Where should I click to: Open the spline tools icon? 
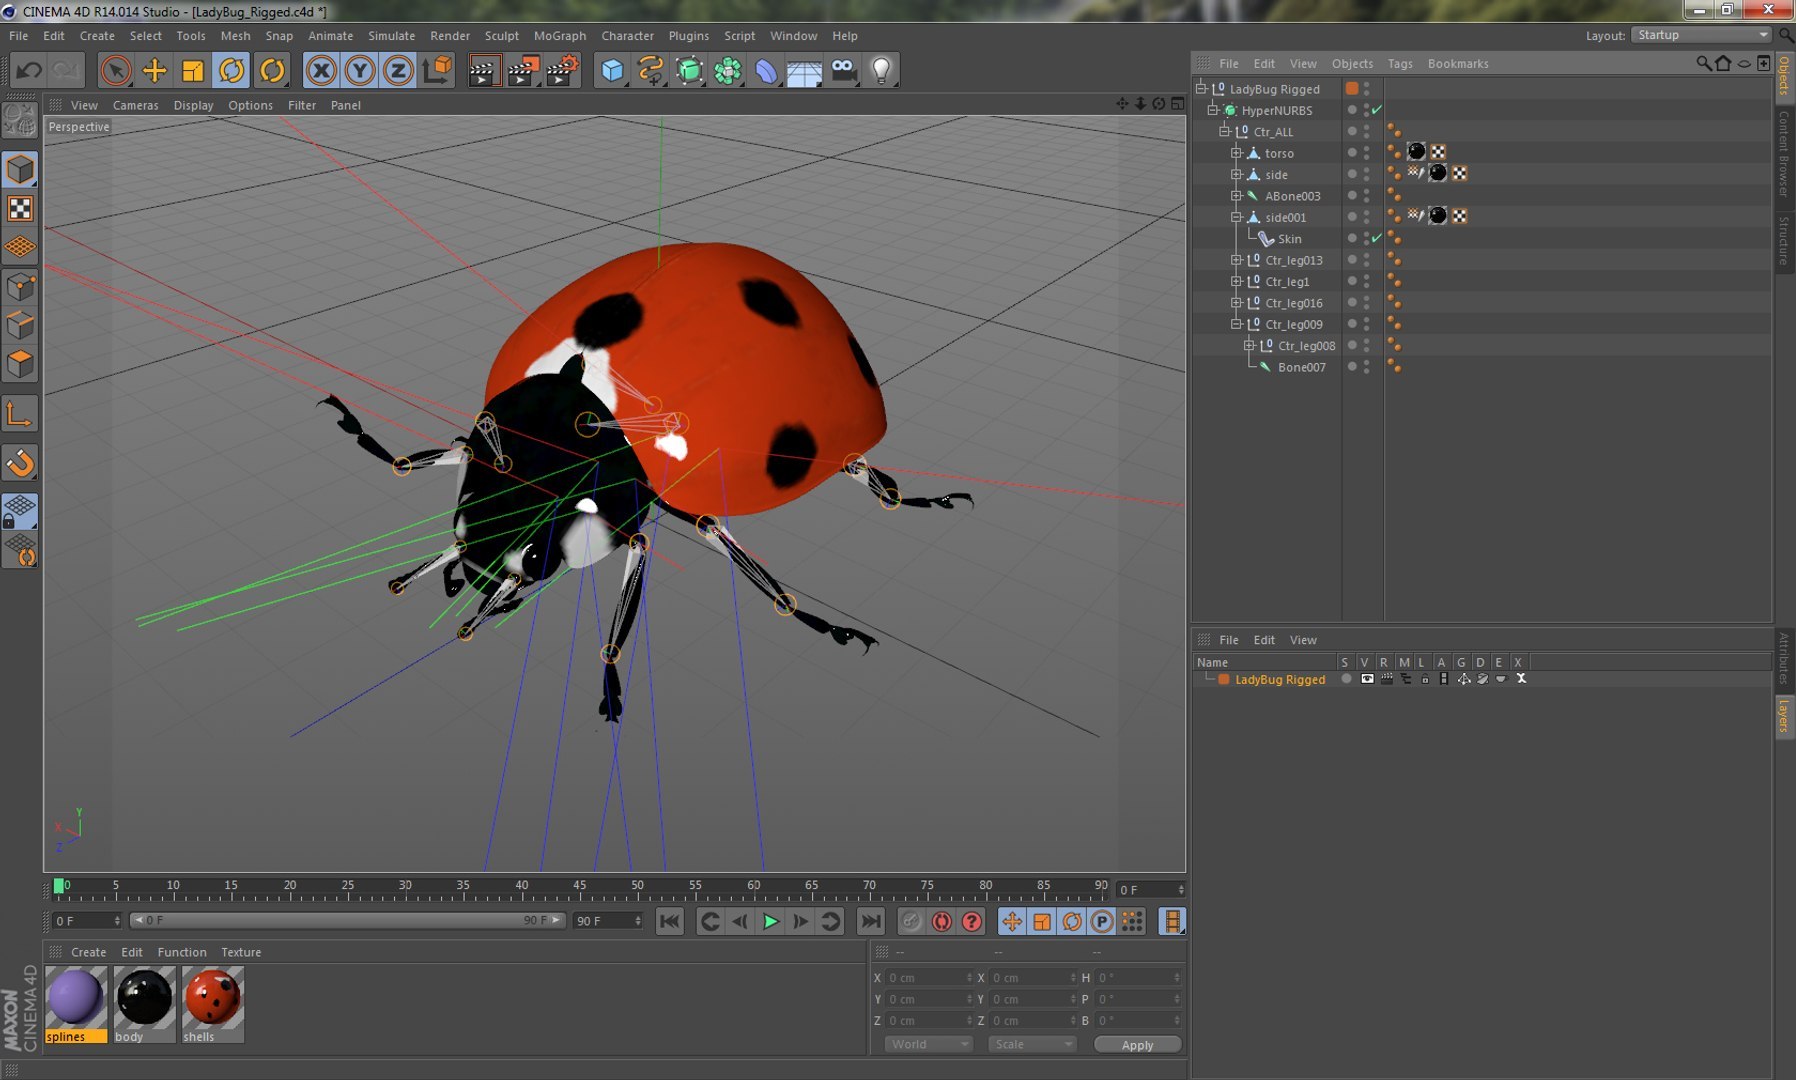tap(651, 70)
